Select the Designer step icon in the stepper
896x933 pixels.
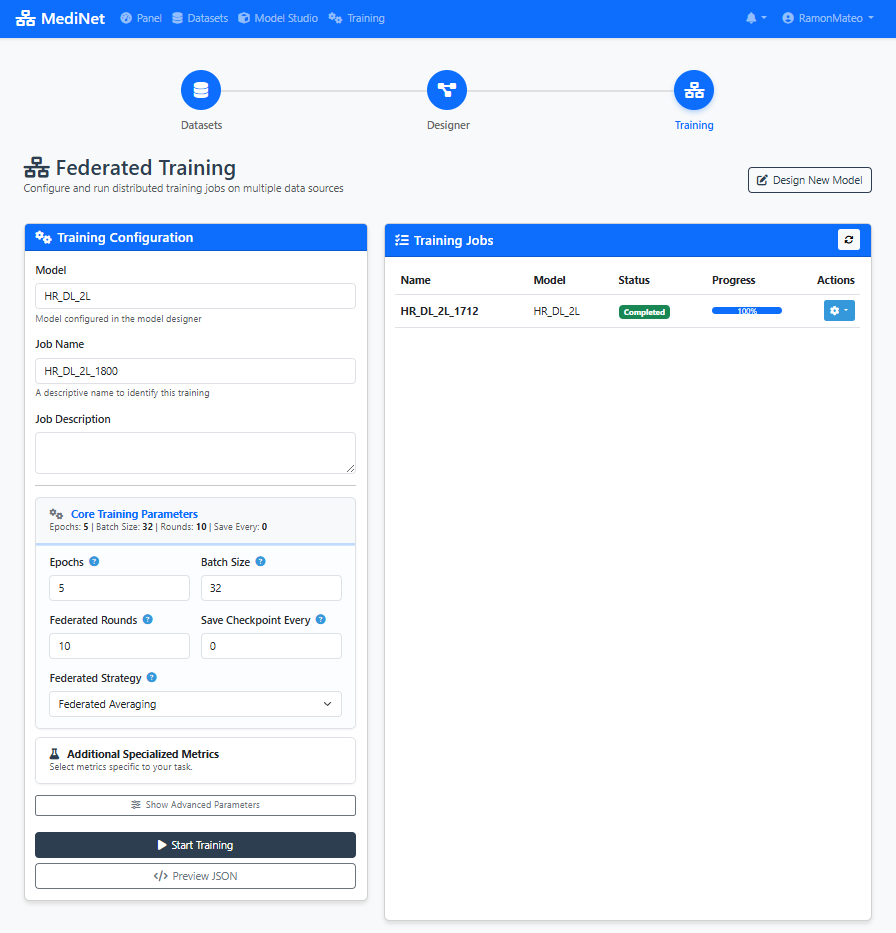447,89
